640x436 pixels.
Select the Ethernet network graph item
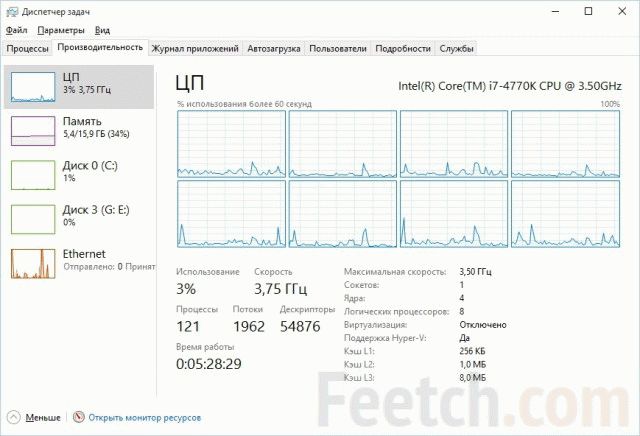[79, 263]
